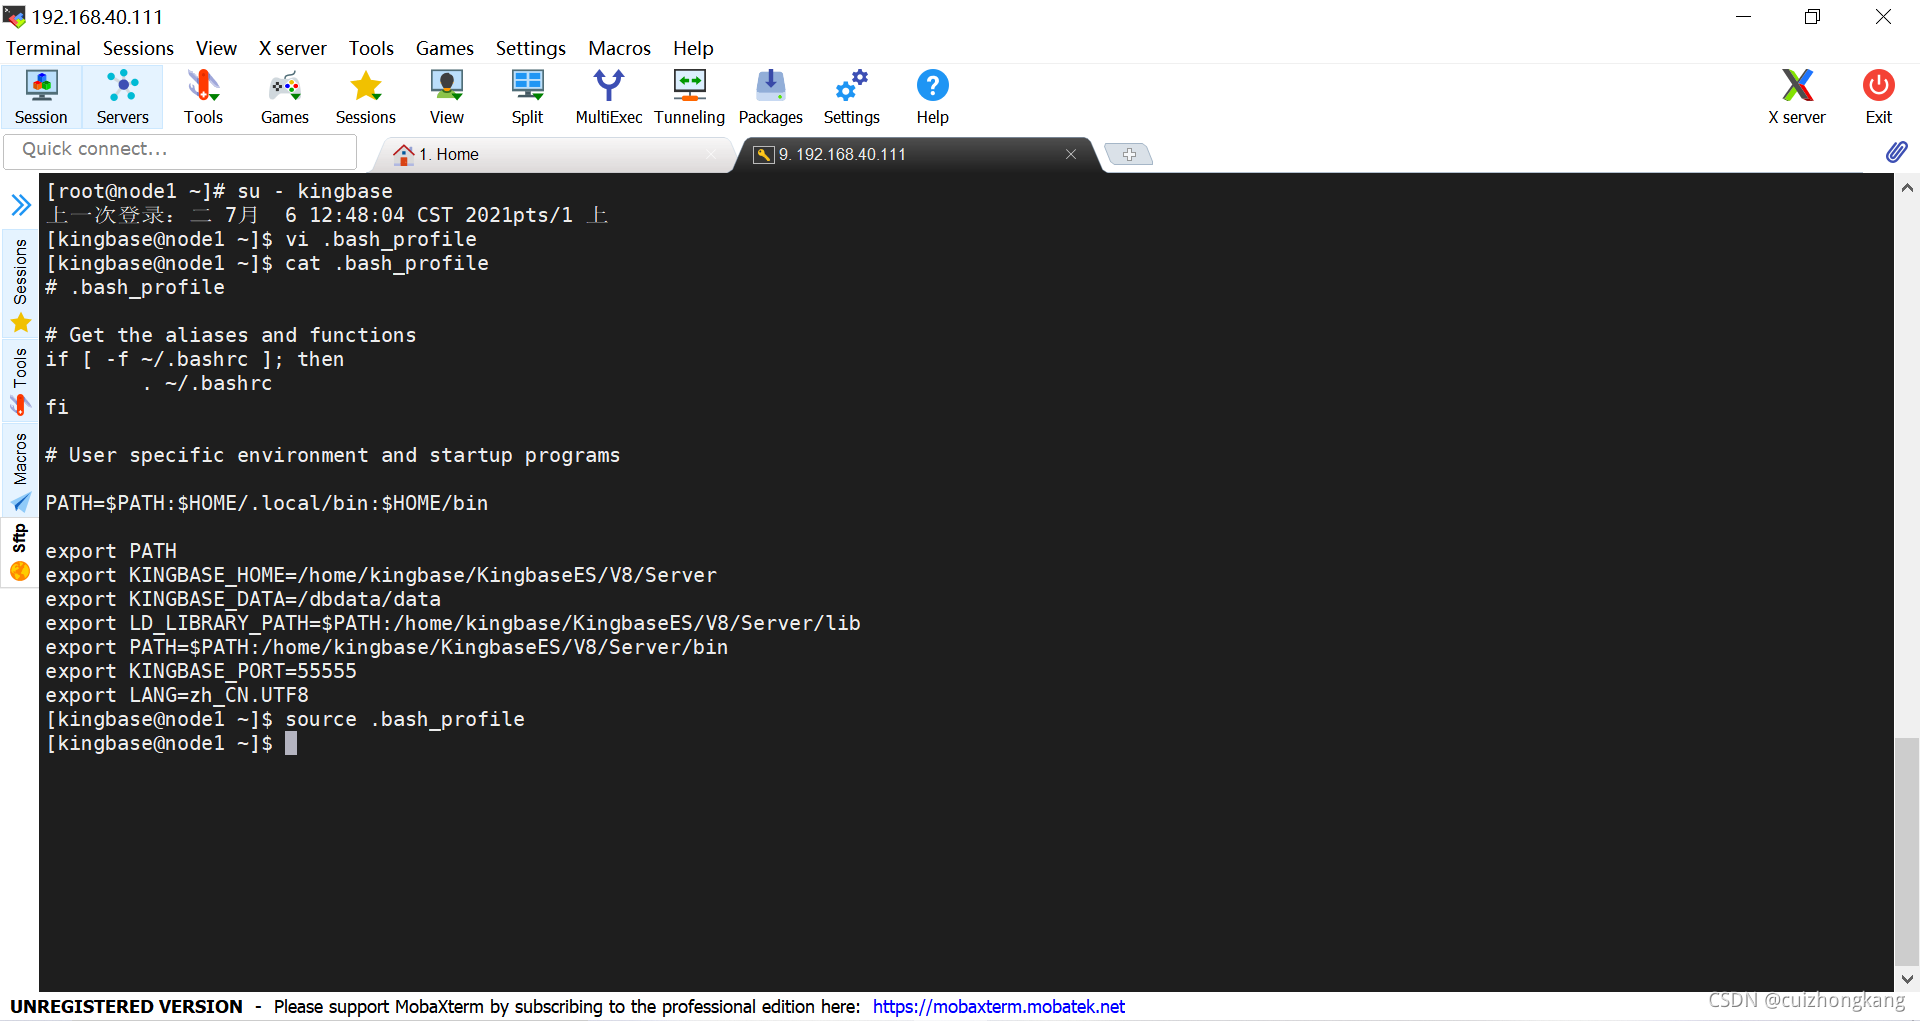Add a new tab with plus button
Viewport: 1920px width, 1021px height.
tap(1129, 154)
